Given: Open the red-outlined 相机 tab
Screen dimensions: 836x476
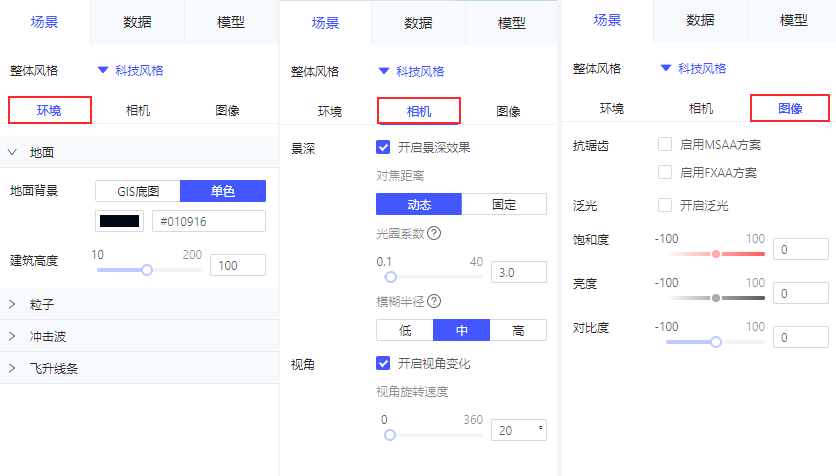Looking at the screenshot, I should pos(418,110).
